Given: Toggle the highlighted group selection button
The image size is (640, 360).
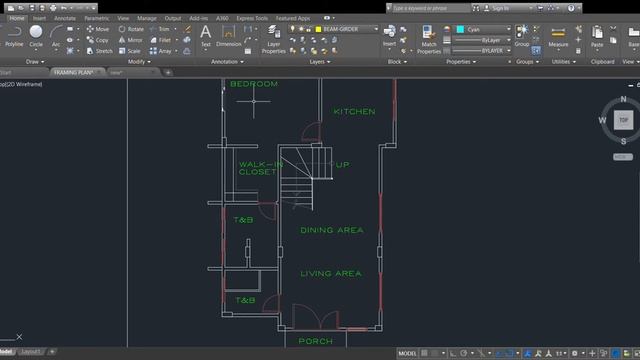Looking at the screenshot, I should (x=536, y=51).
